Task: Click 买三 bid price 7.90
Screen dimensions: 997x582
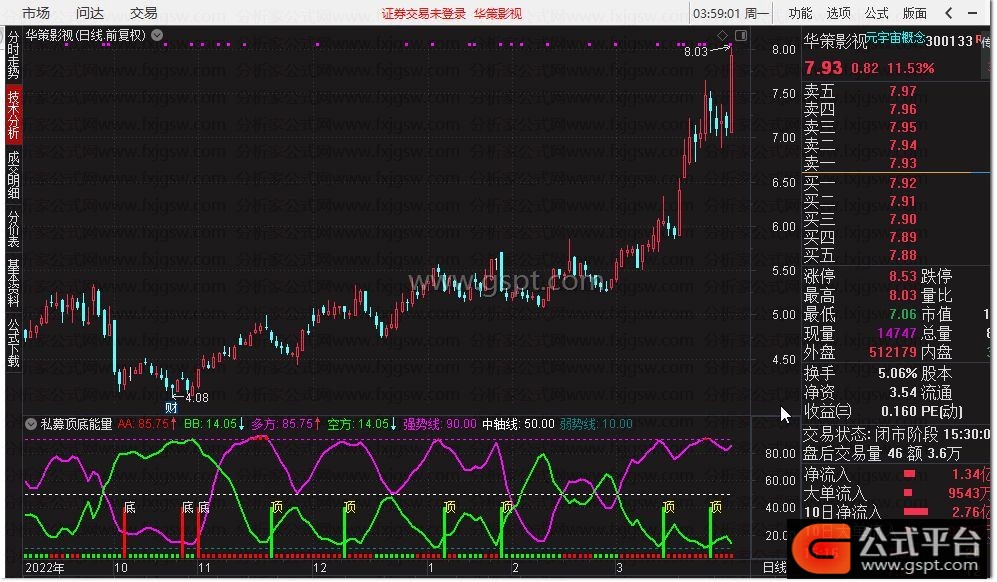Action: [902, 219]
